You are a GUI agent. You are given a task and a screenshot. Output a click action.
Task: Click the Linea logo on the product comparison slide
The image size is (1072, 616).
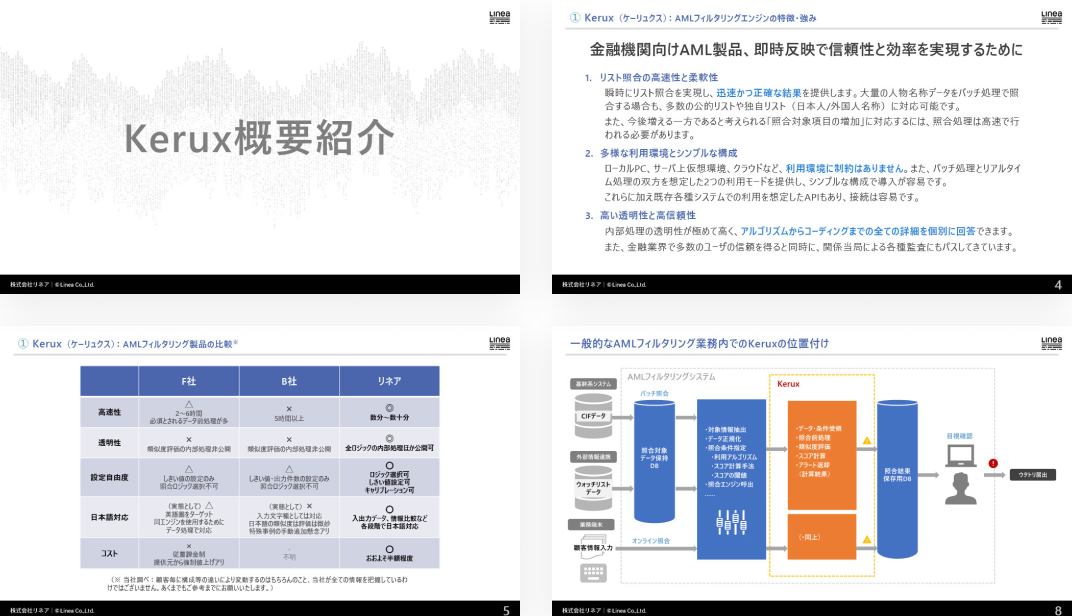(x=500, y=343)
